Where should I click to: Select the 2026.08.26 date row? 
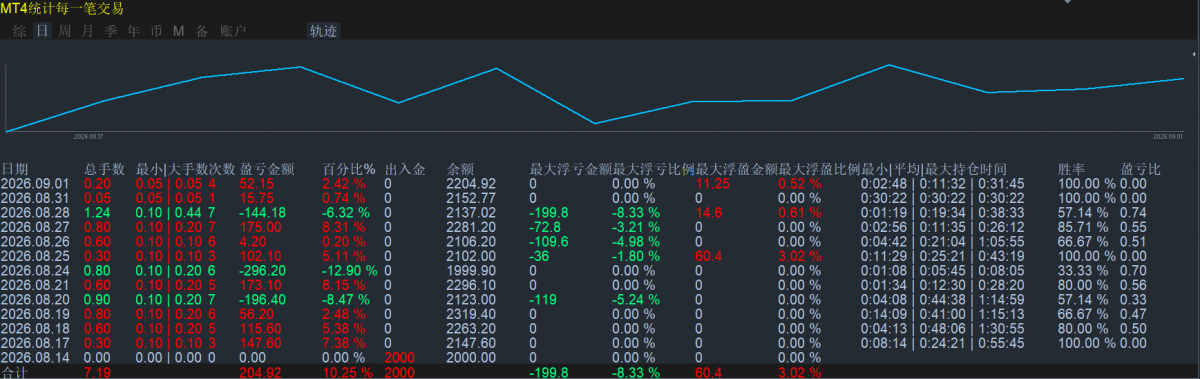pos(36,241)
